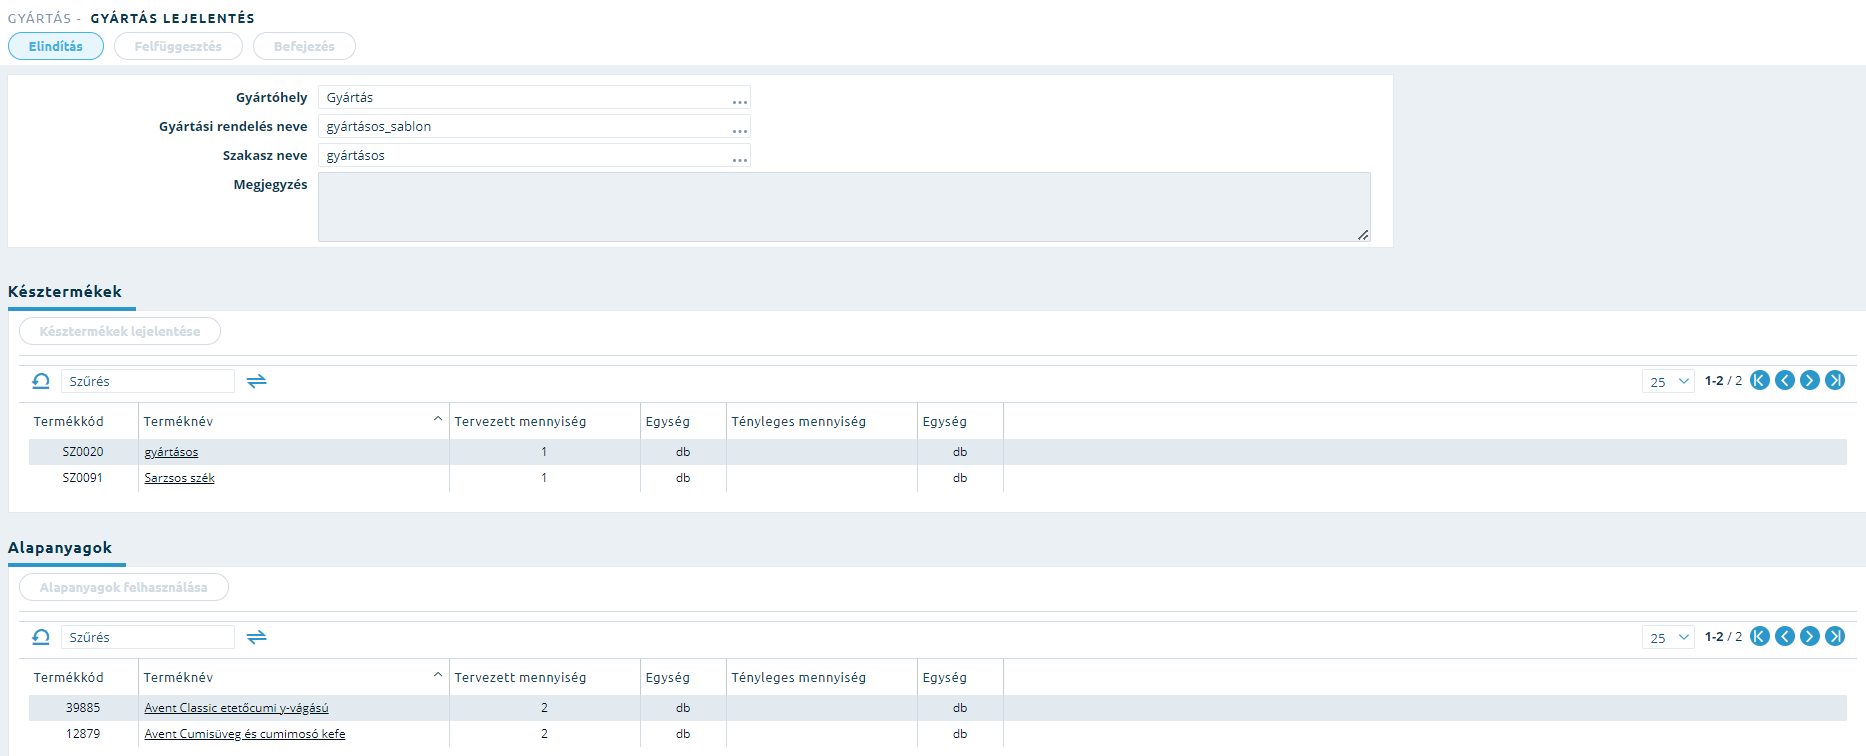Image resolution: width=1866 pixels, height=756 pixels.
Task: Click the refresh icon in Alapanyagok table
Action: 41,637
